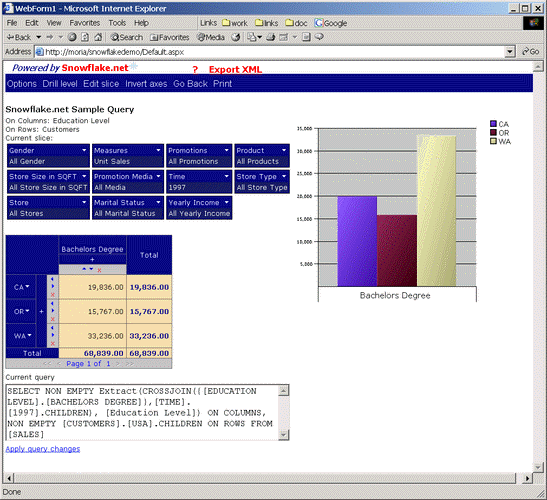The width and height of the screenshot is (547, 500).
Task: Sort Bachelors Degree column ascending arrow
Action: (x=84, y=269)
